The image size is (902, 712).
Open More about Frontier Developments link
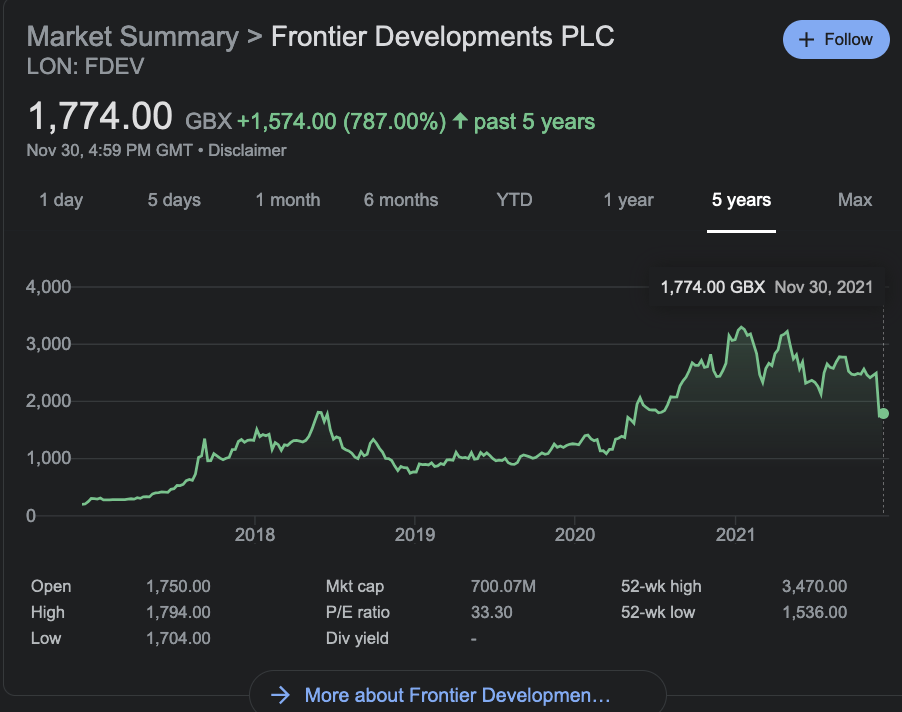[x=457, y=695]
